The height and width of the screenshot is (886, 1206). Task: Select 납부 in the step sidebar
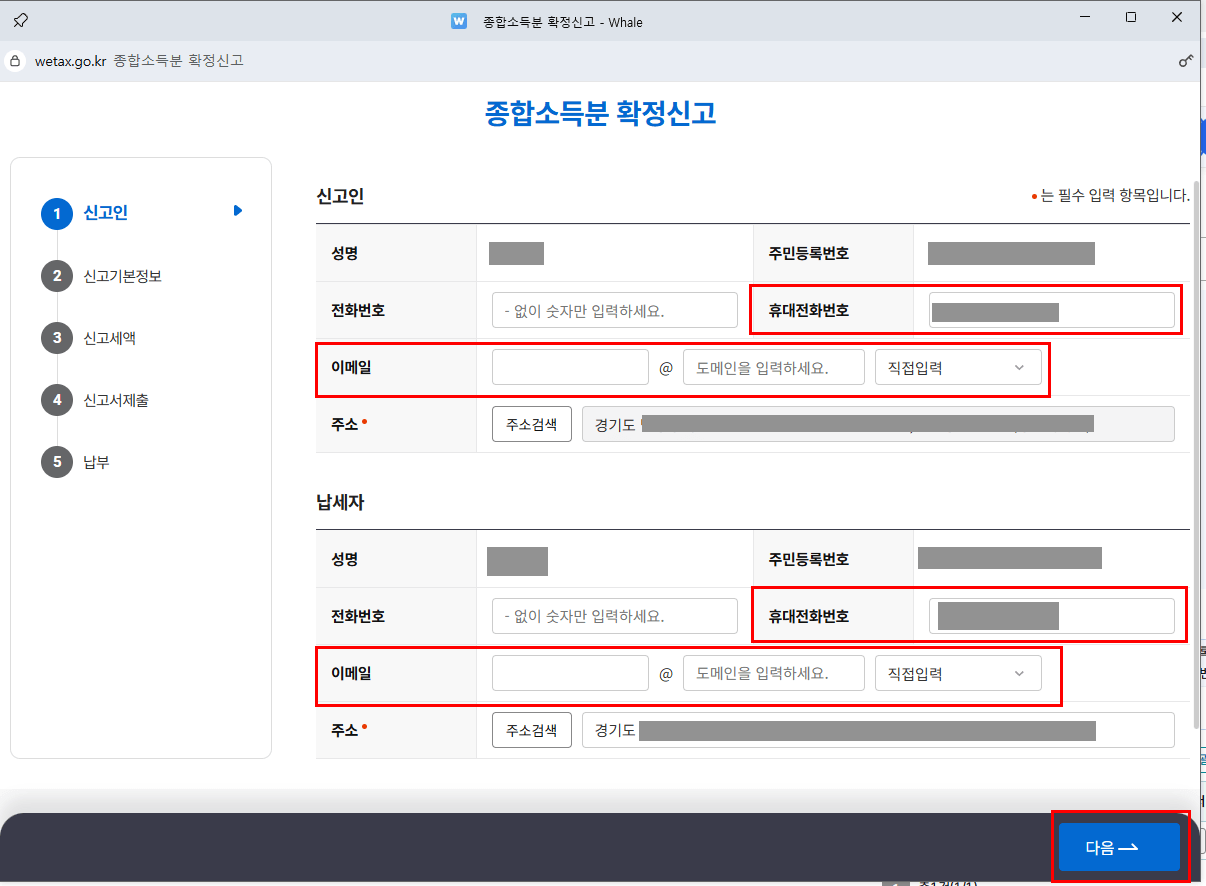tap(95, 462)
